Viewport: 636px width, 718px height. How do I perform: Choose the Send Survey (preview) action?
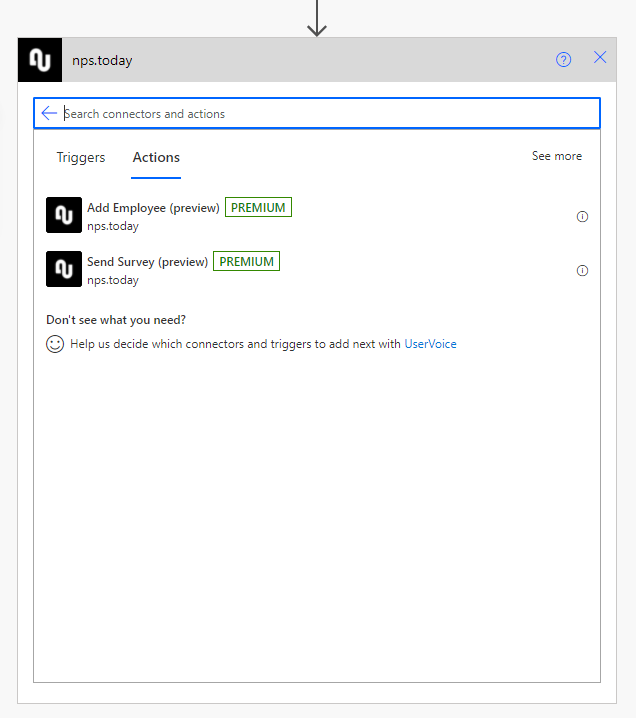pyautogui.click(x=147, y=262)
